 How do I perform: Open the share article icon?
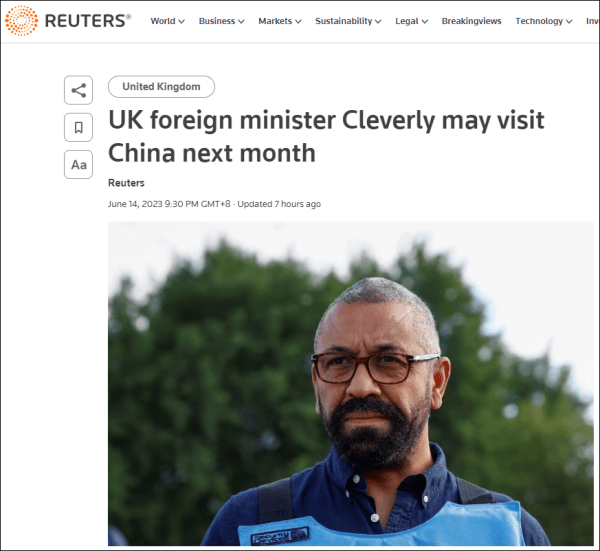click(x=78, y=90)
